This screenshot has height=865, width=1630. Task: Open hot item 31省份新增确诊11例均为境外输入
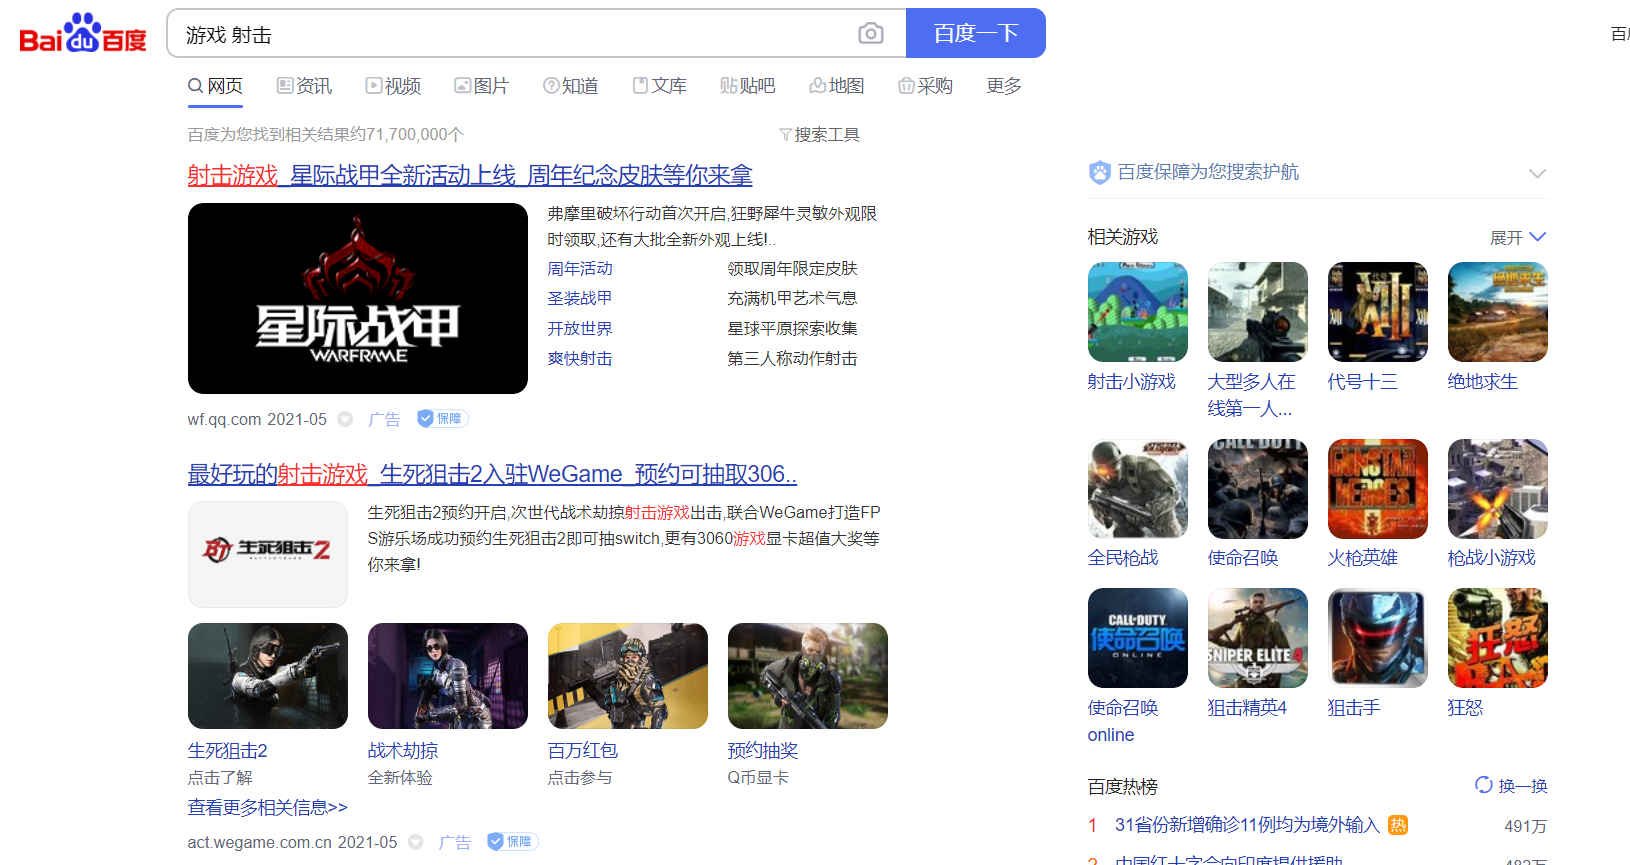click(1247, 825)
